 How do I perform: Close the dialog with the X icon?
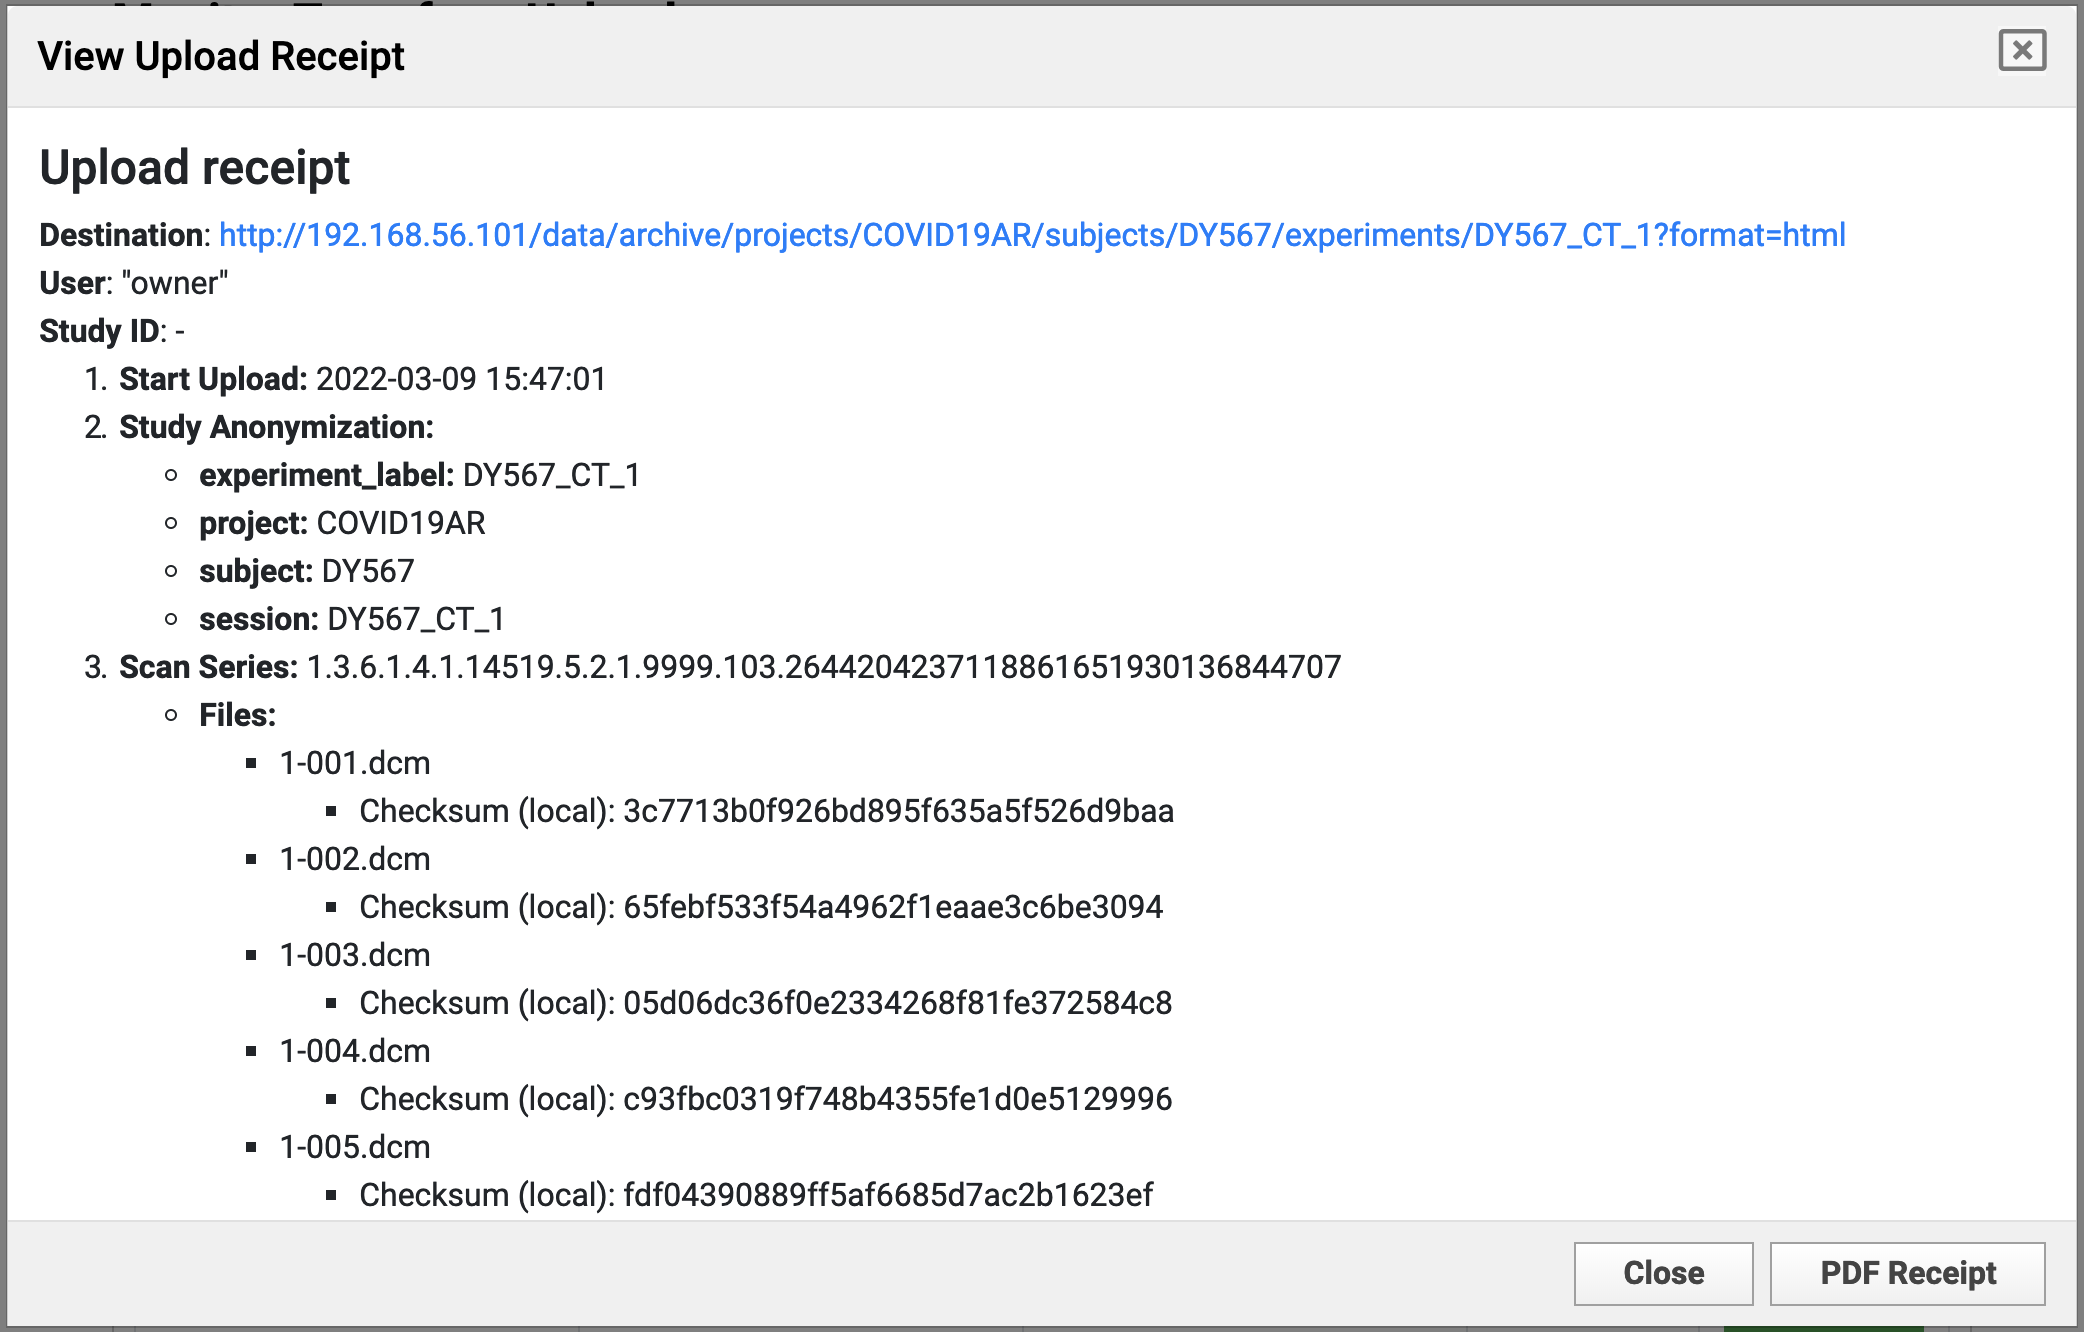2021,50
